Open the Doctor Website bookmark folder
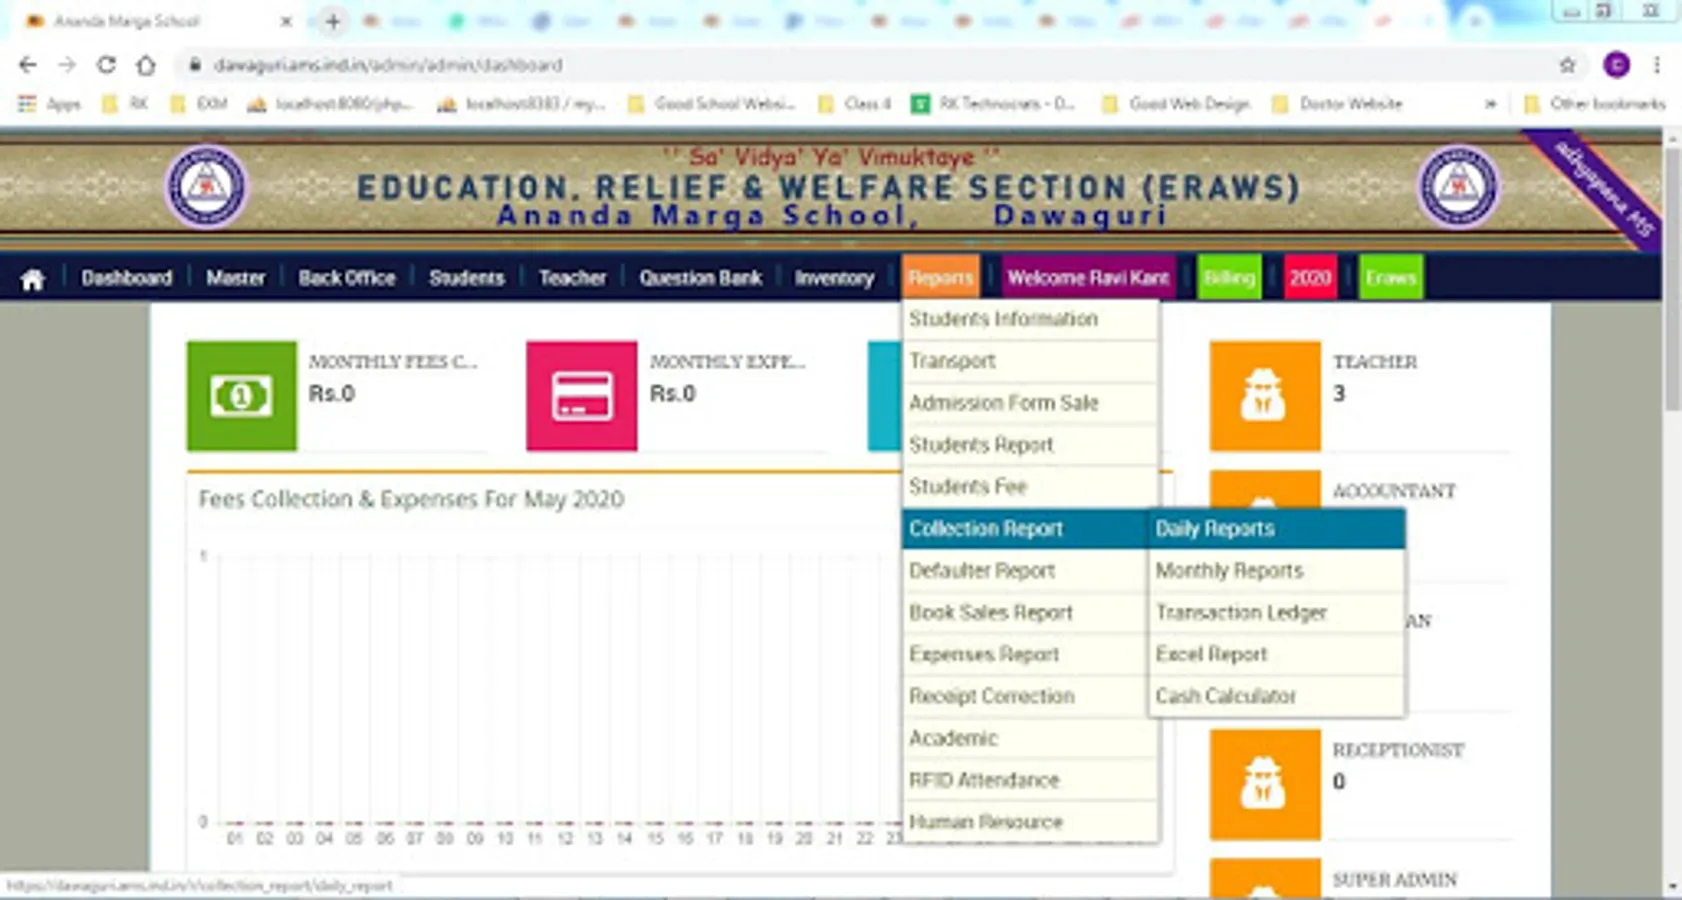 tap(1337, 104)
